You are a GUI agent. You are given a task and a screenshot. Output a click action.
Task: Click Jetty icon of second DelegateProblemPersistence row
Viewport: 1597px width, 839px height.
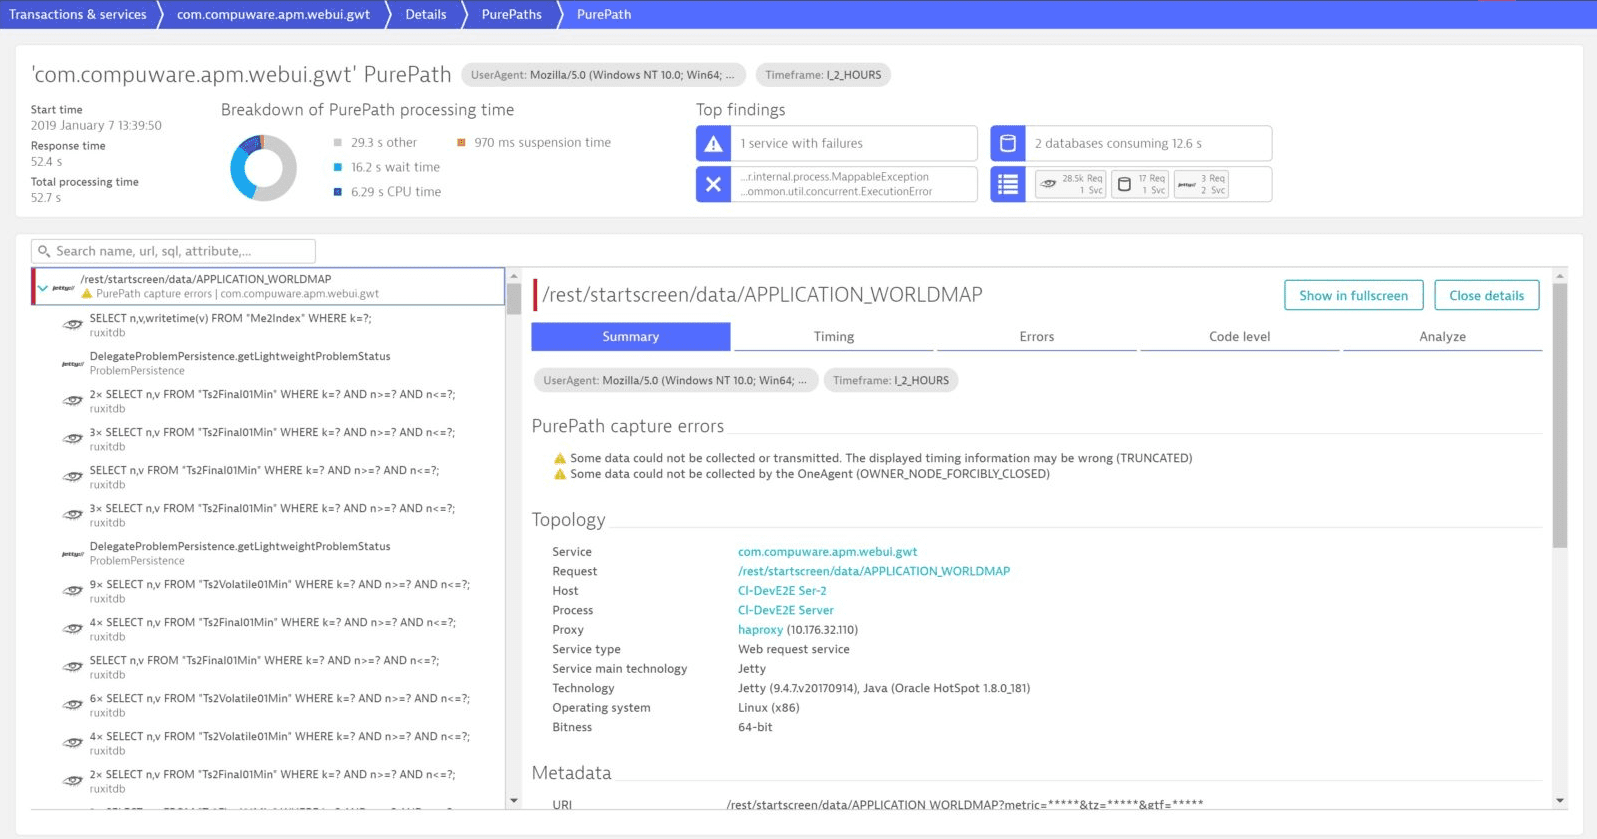coord(73,553)
